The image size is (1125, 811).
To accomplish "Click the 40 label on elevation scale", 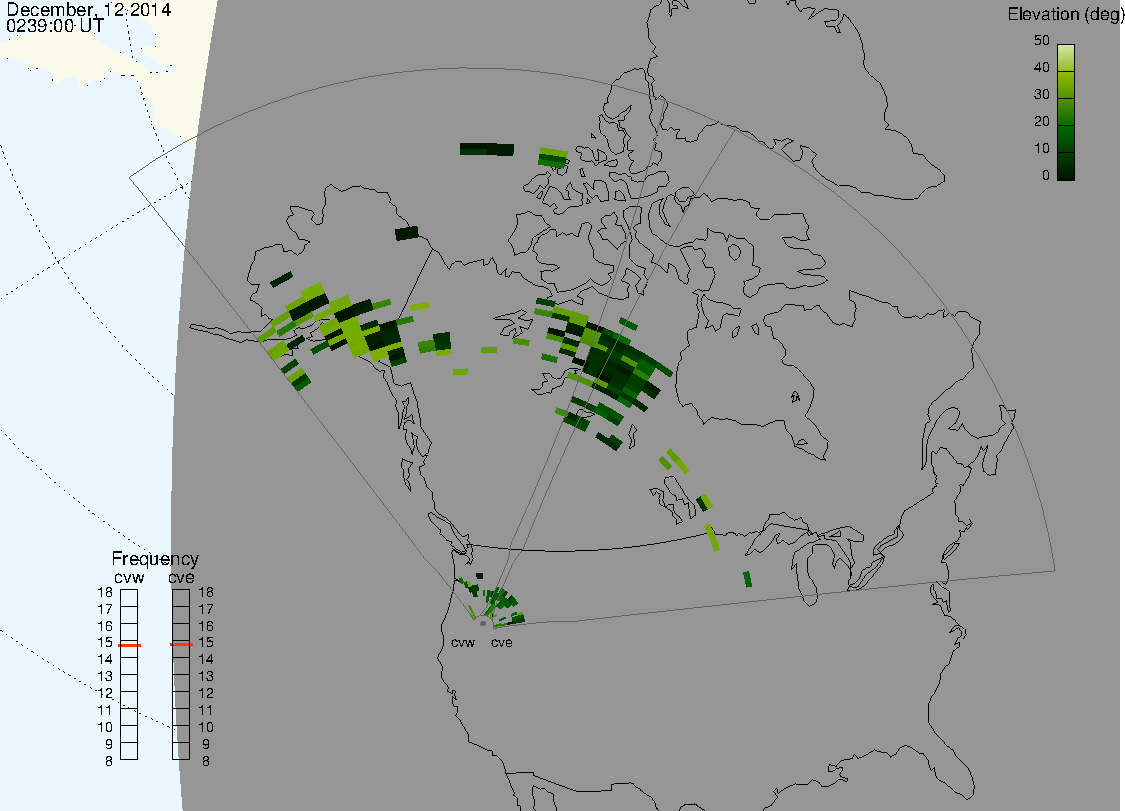I will [x=1042, y=67].
